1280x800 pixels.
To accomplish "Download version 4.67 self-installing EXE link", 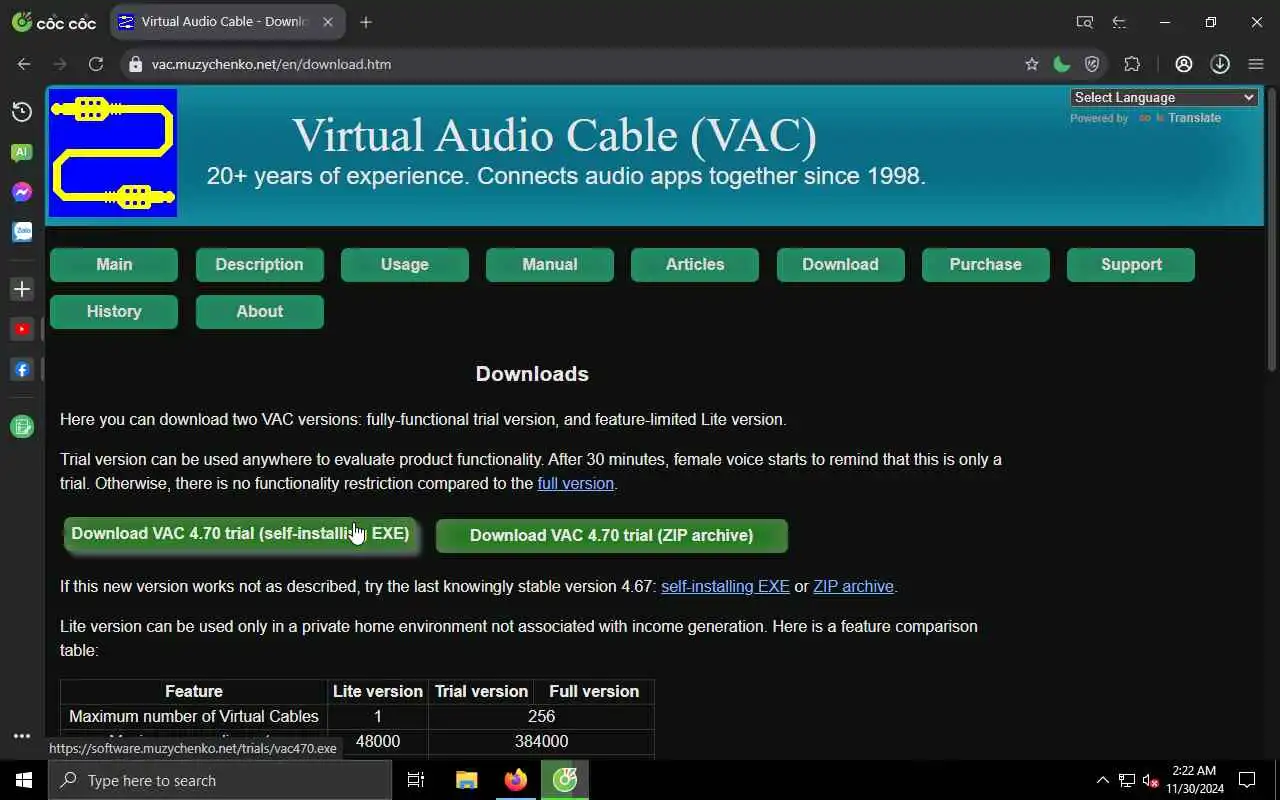I will click(725, 587).
